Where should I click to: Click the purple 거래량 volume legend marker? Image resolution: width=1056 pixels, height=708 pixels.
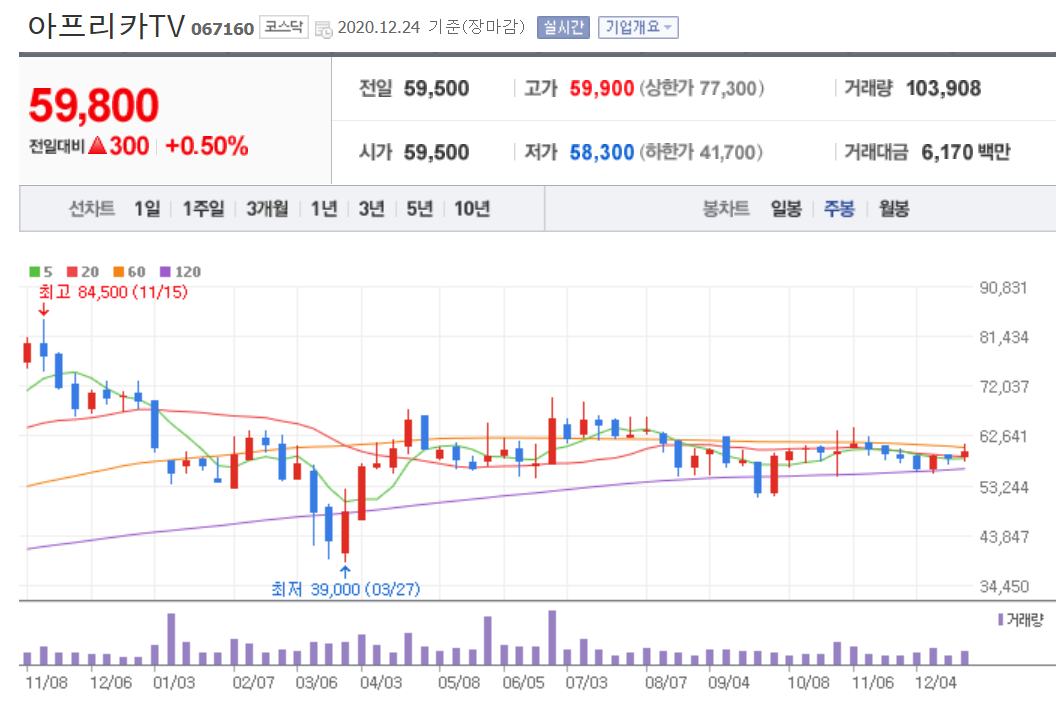click(x=1001, y=619)
